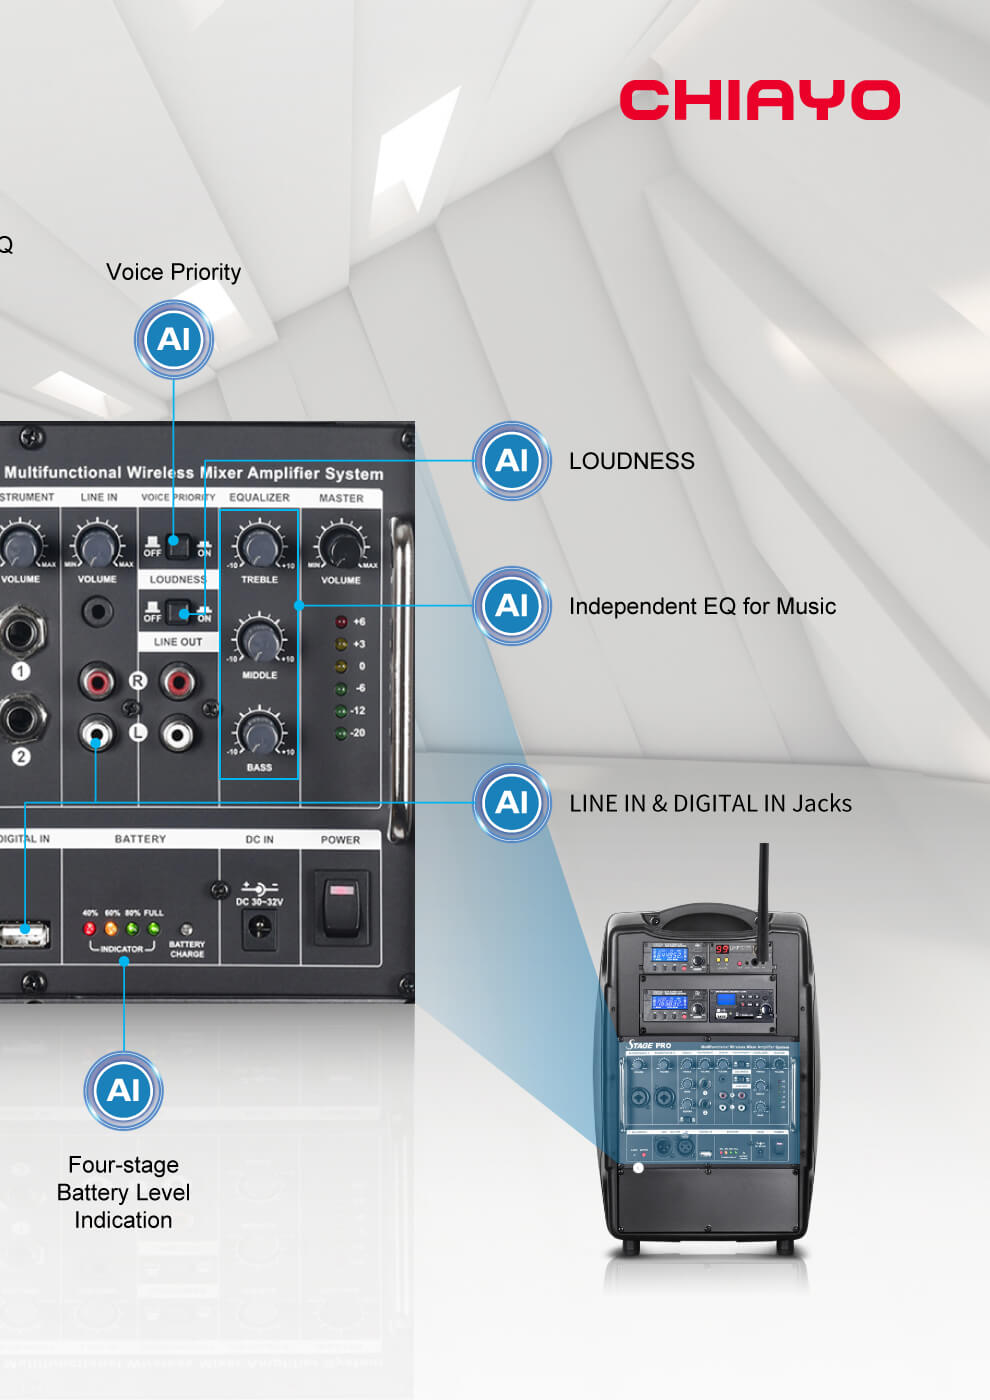Click the -12 level meter LED
The width and height of the screenshot is (990, 1400).
(341, 711)
